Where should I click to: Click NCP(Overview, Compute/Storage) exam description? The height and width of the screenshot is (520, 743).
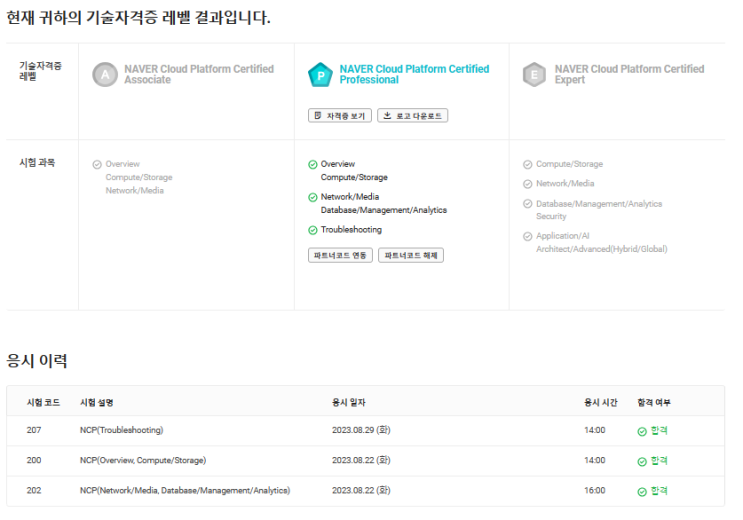[143, 460]
